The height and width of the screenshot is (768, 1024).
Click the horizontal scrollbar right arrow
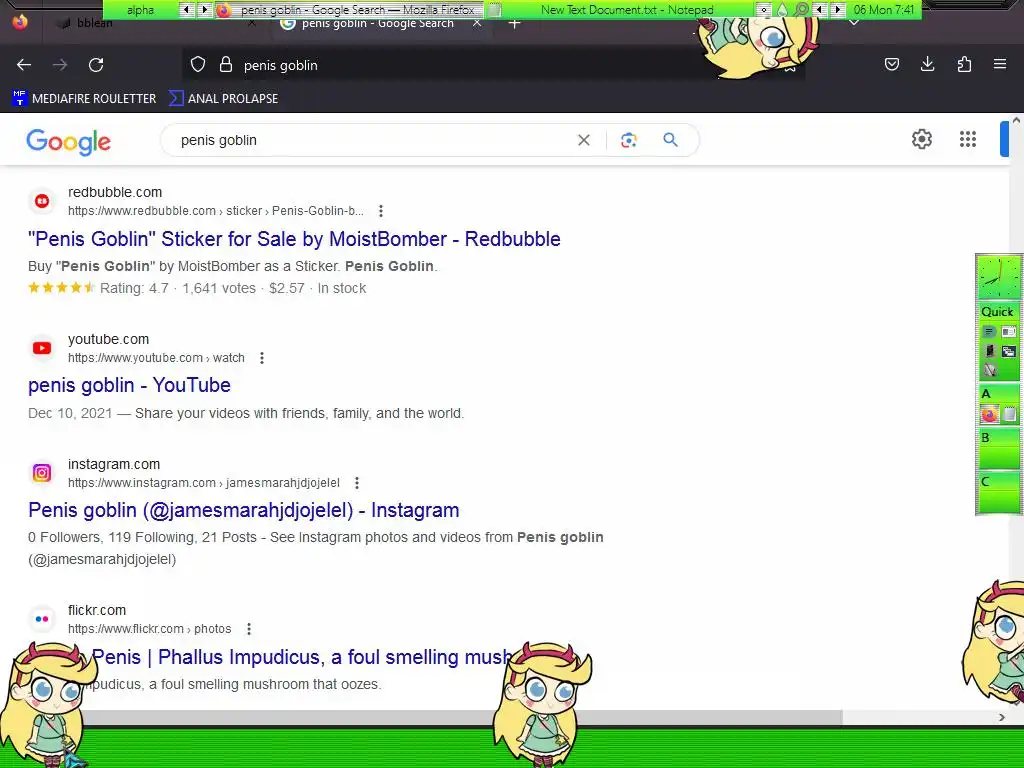pos(1002,718)
